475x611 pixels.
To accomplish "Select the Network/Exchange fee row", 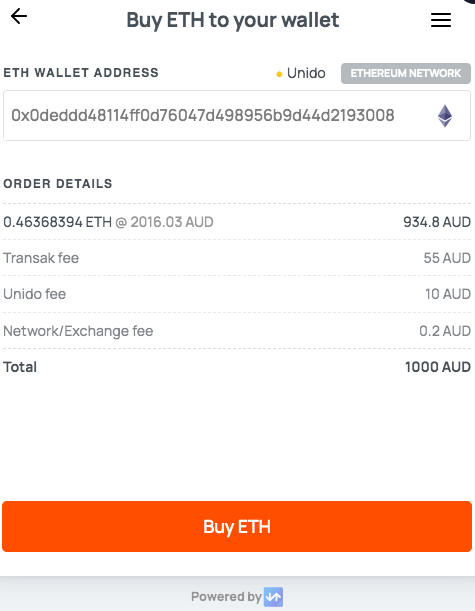I will tap(237, 331).
